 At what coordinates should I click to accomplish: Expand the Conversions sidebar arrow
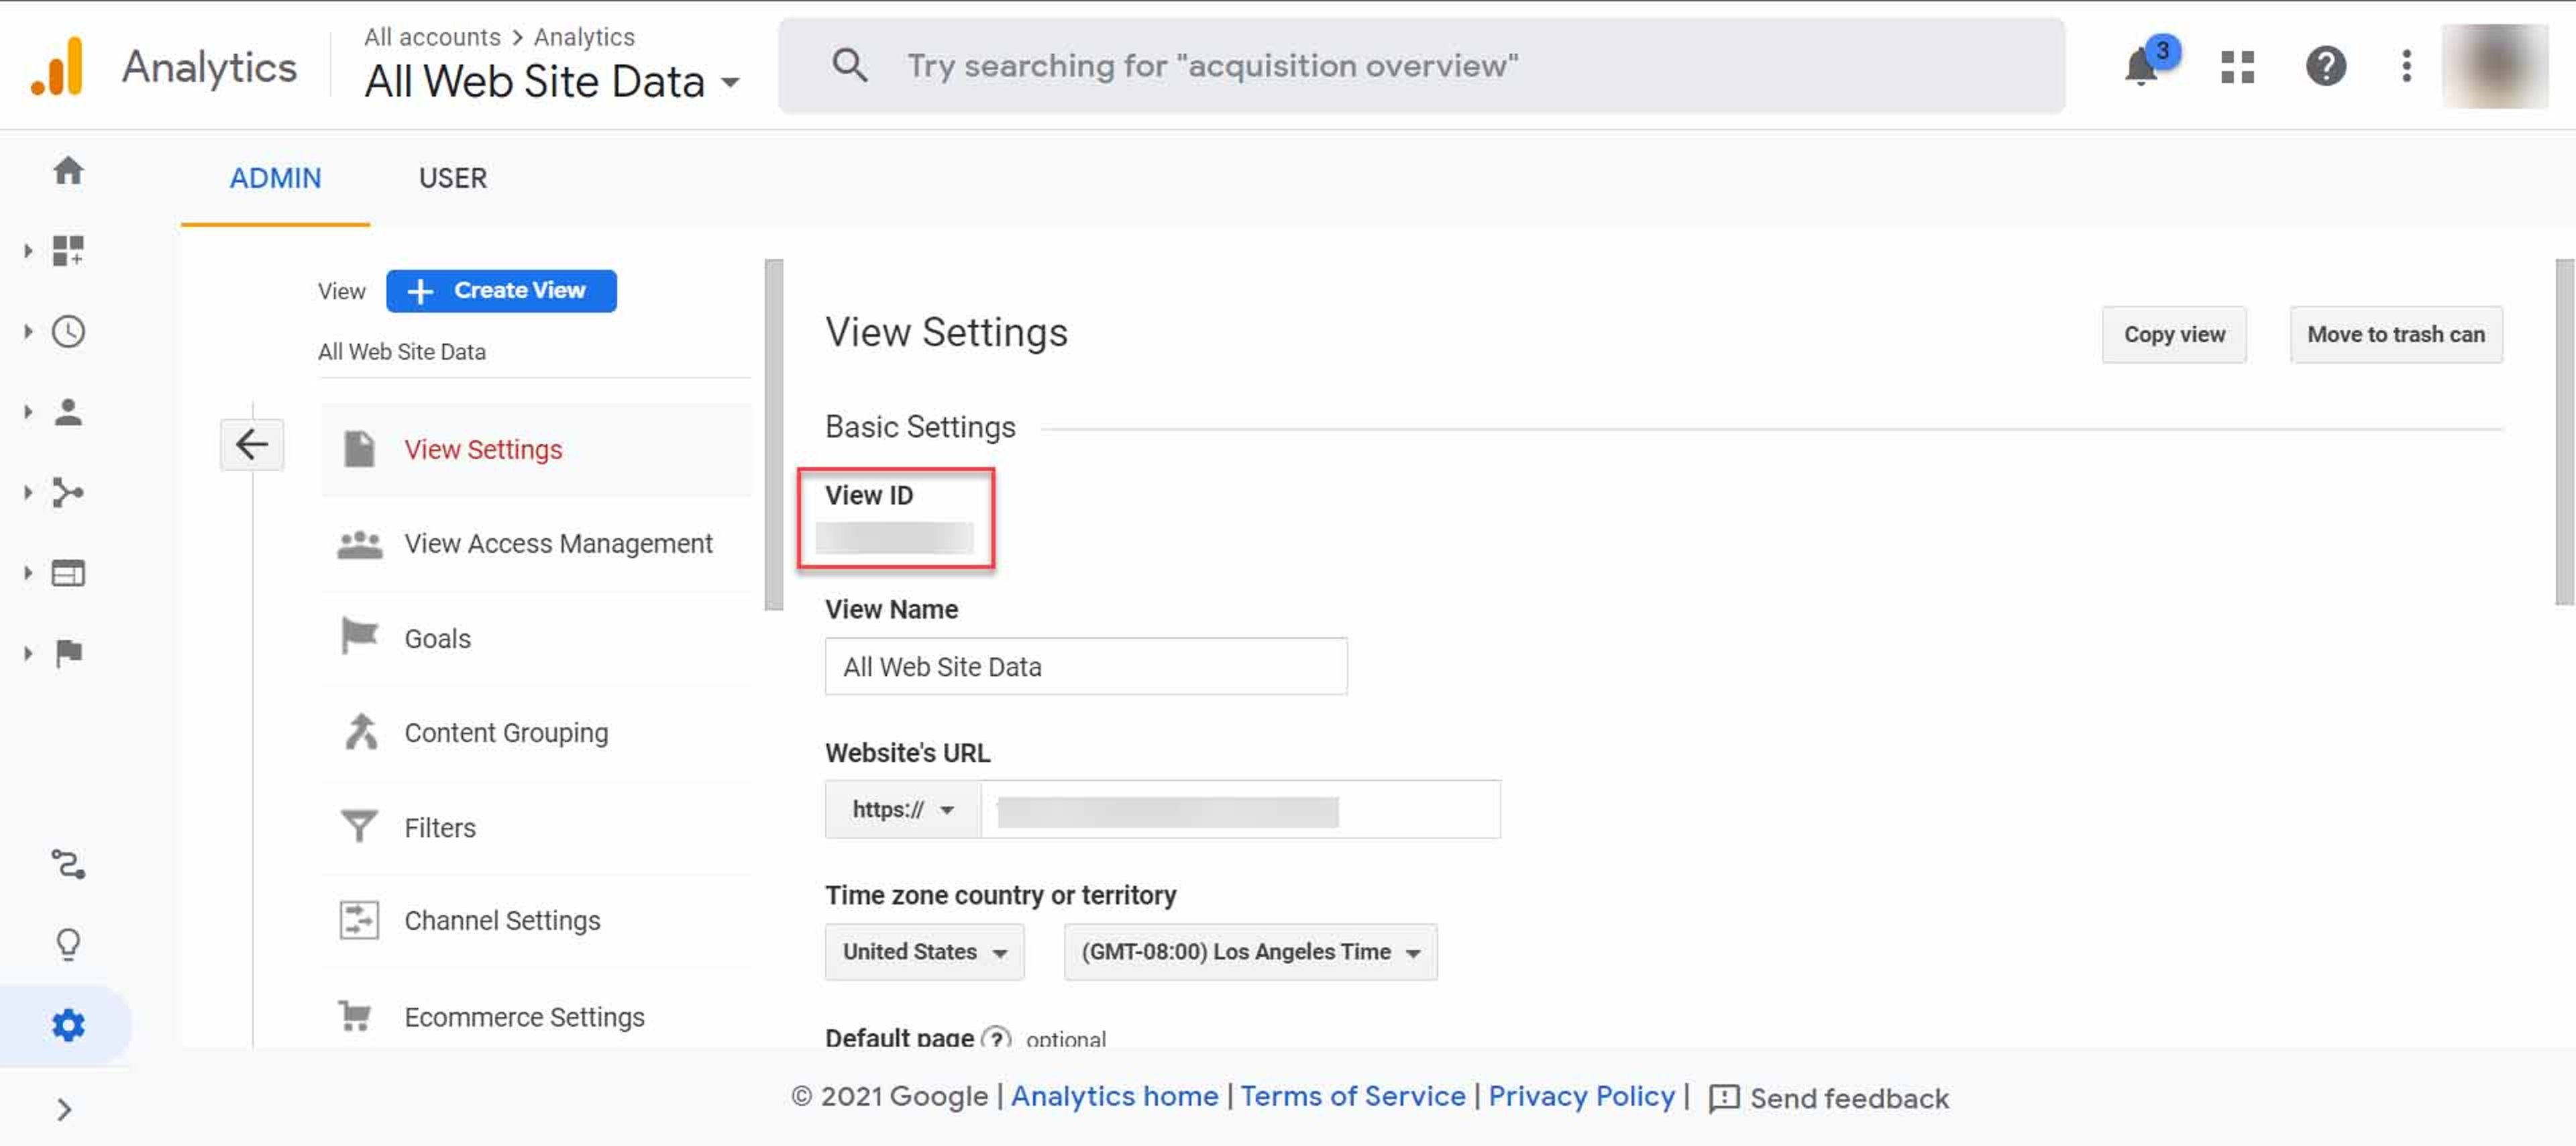(x=28, y=653)
